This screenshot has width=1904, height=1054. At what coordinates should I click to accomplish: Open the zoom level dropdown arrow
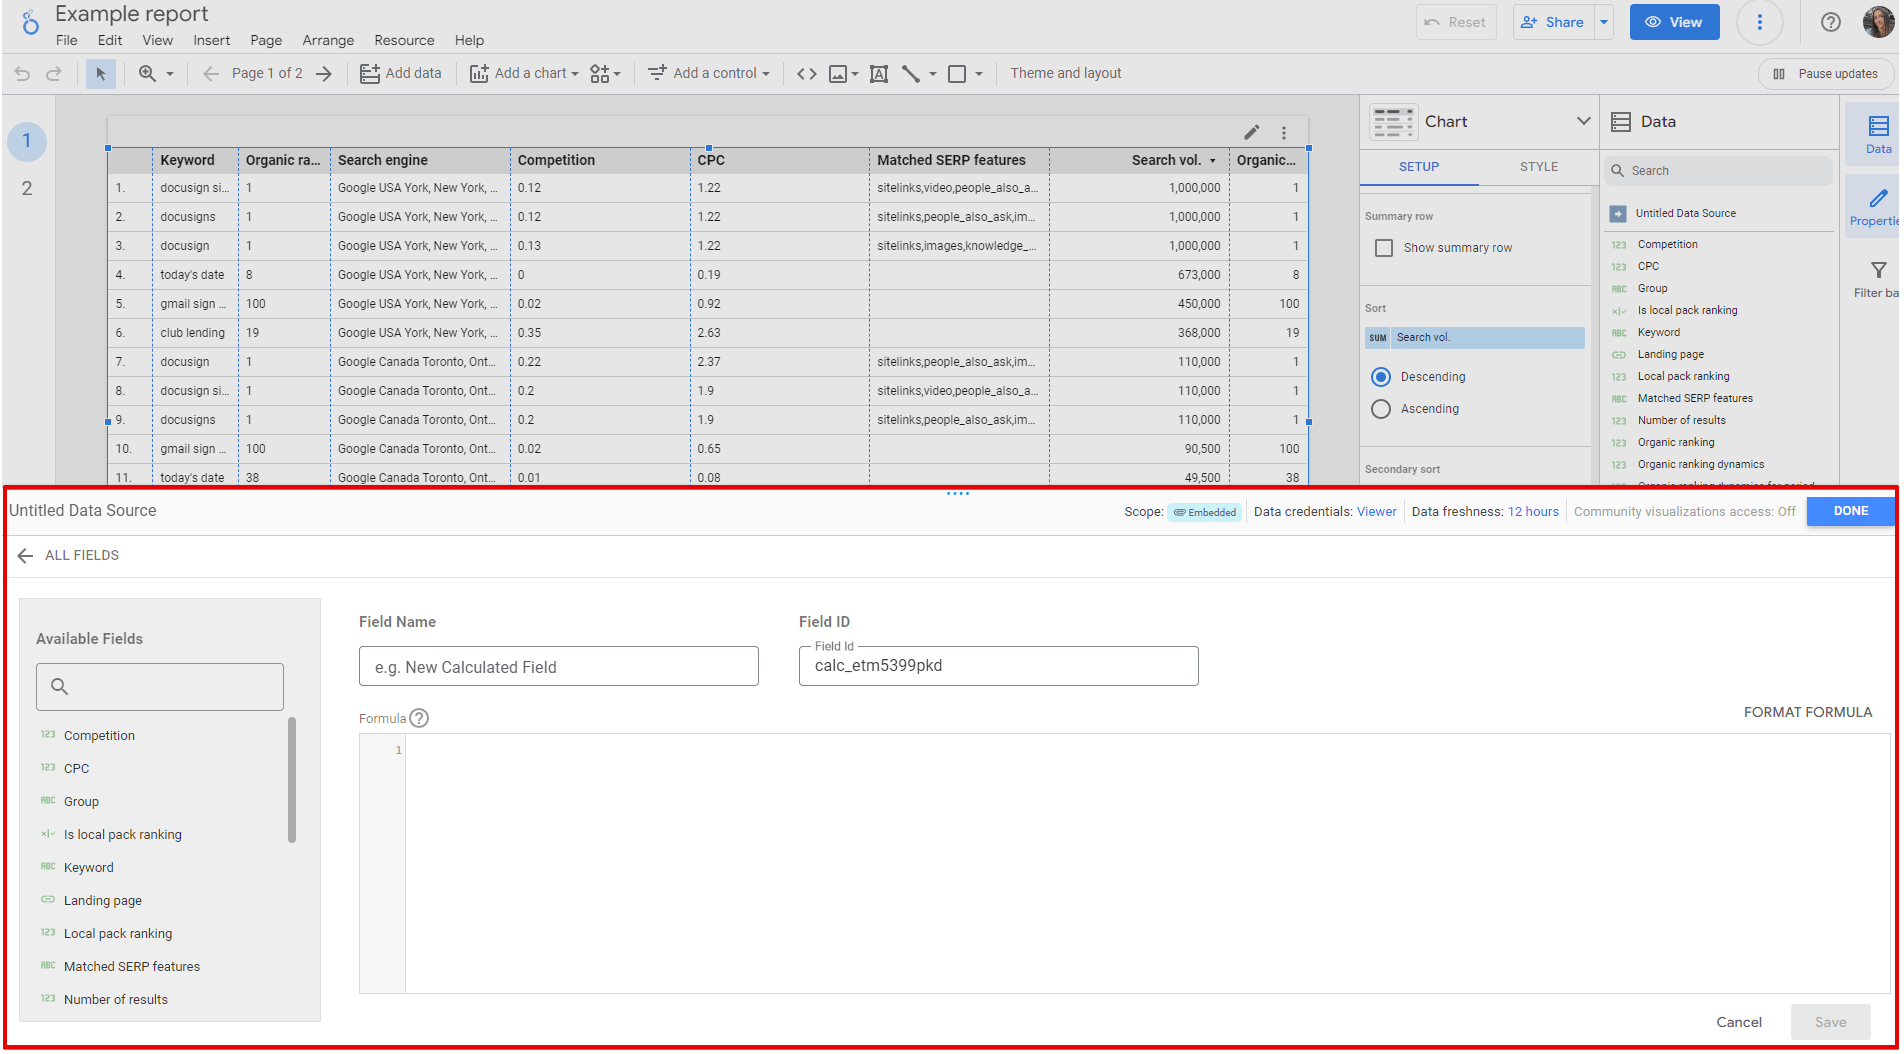[x=170, y=74]
